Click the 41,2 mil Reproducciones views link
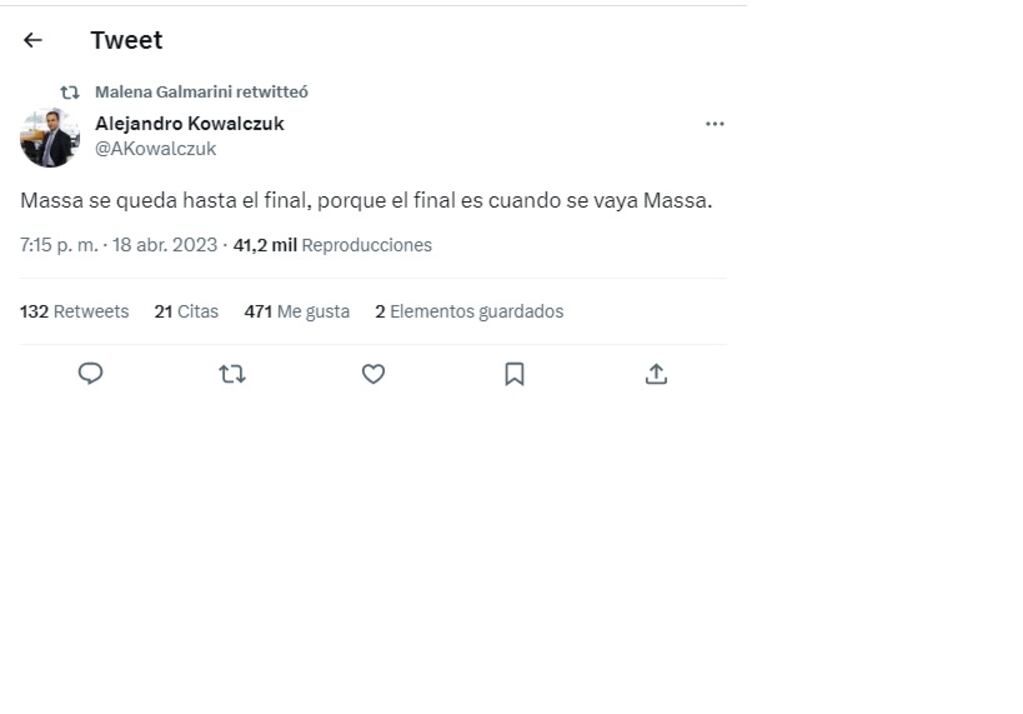This screenshot has width=1023, height=714. pos(332,244)
